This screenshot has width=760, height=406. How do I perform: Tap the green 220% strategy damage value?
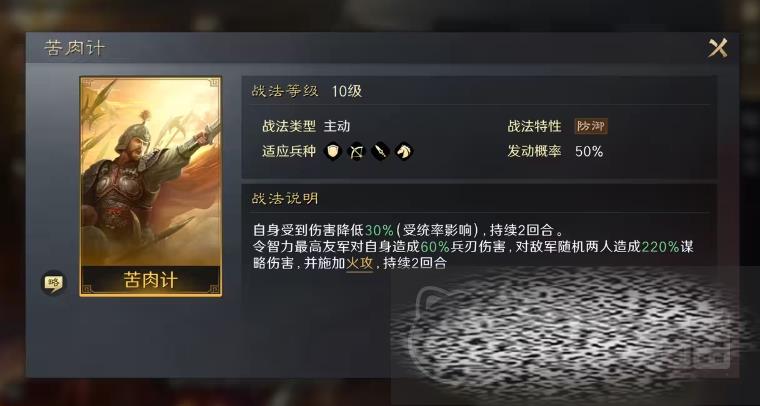tap(660, 247)
